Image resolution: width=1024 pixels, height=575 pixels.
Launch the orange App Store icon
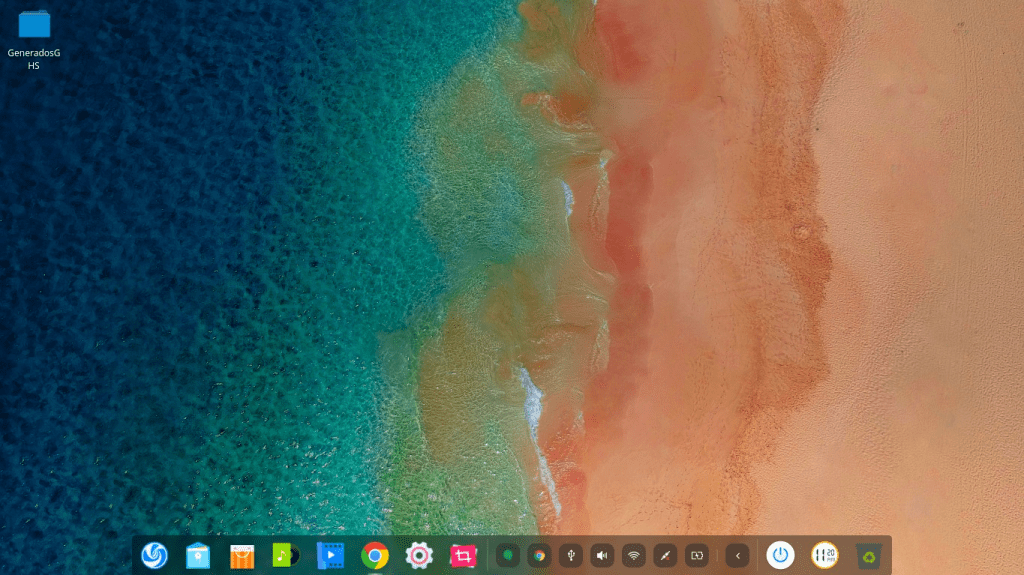[x=242, y=555]
